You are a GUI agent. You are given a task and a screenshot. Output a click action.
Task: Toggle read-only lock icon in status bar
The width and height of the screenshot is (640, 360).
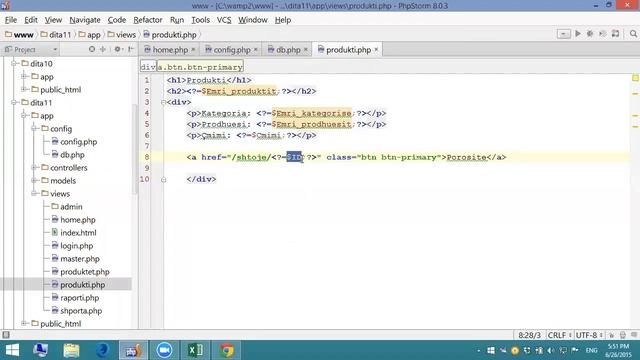click(611, 335)
